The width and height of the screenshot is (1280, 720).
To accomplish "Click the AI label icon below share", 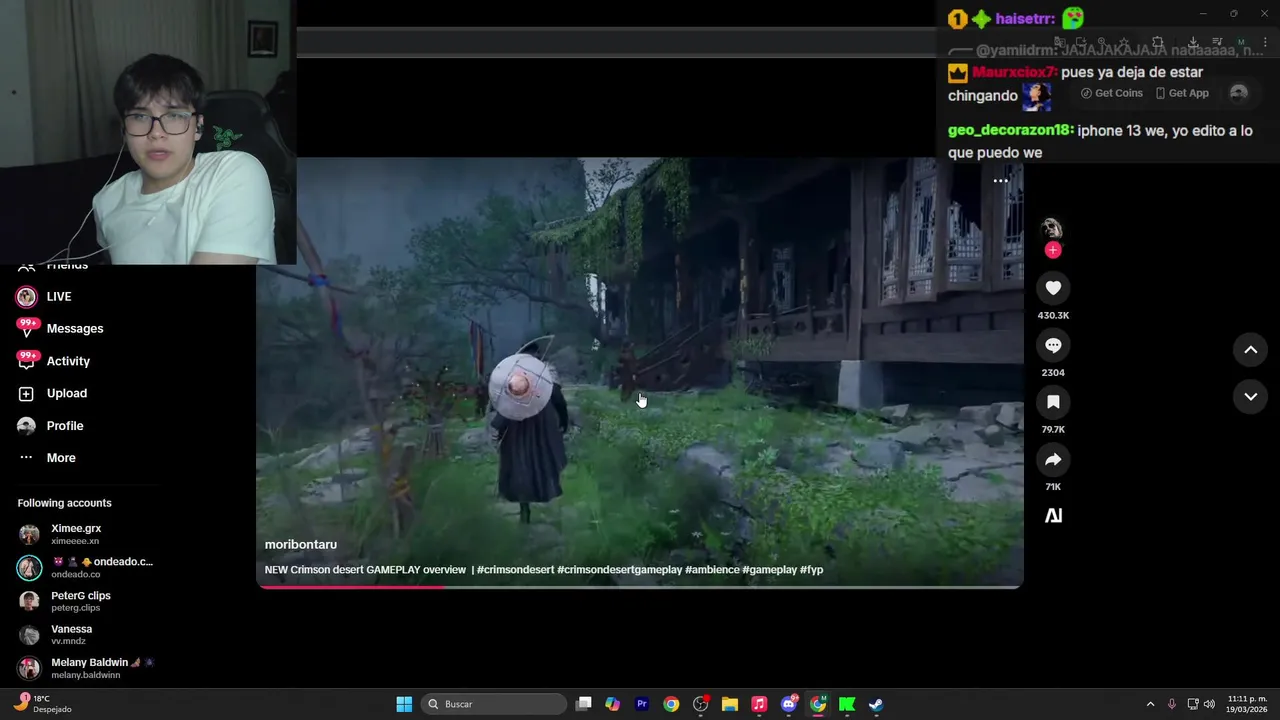I will pos(1053,516).
